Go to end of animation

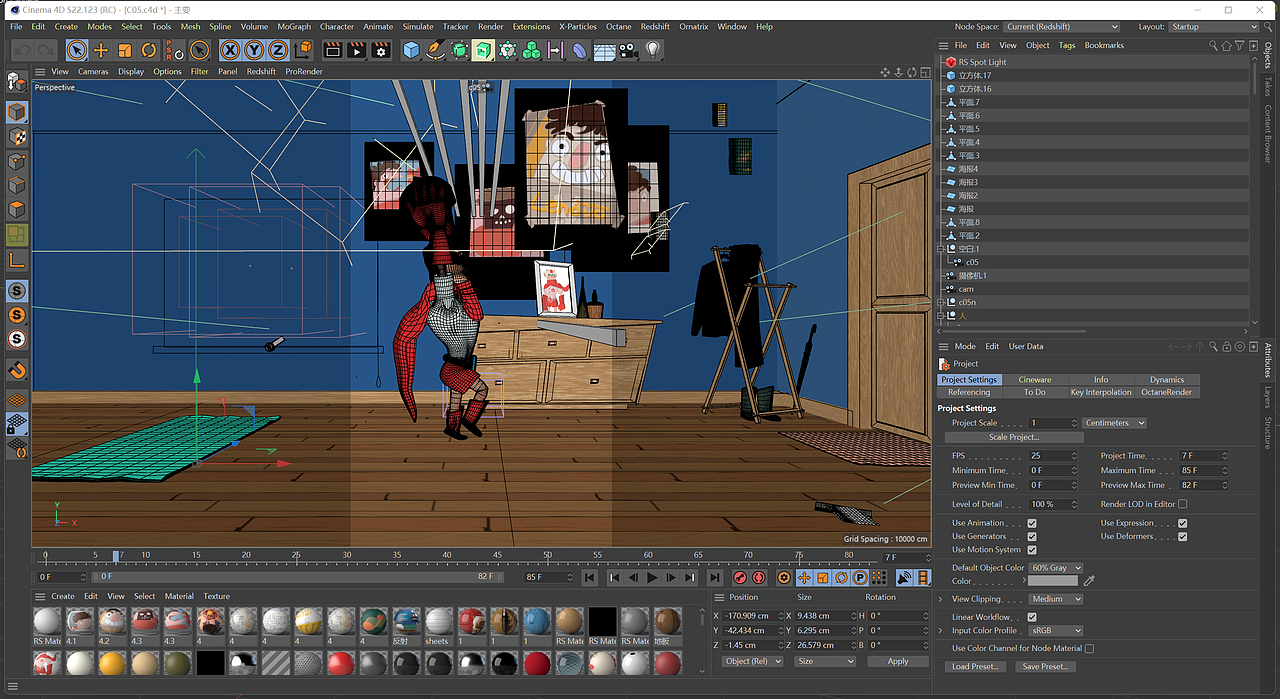click(715, 577)
